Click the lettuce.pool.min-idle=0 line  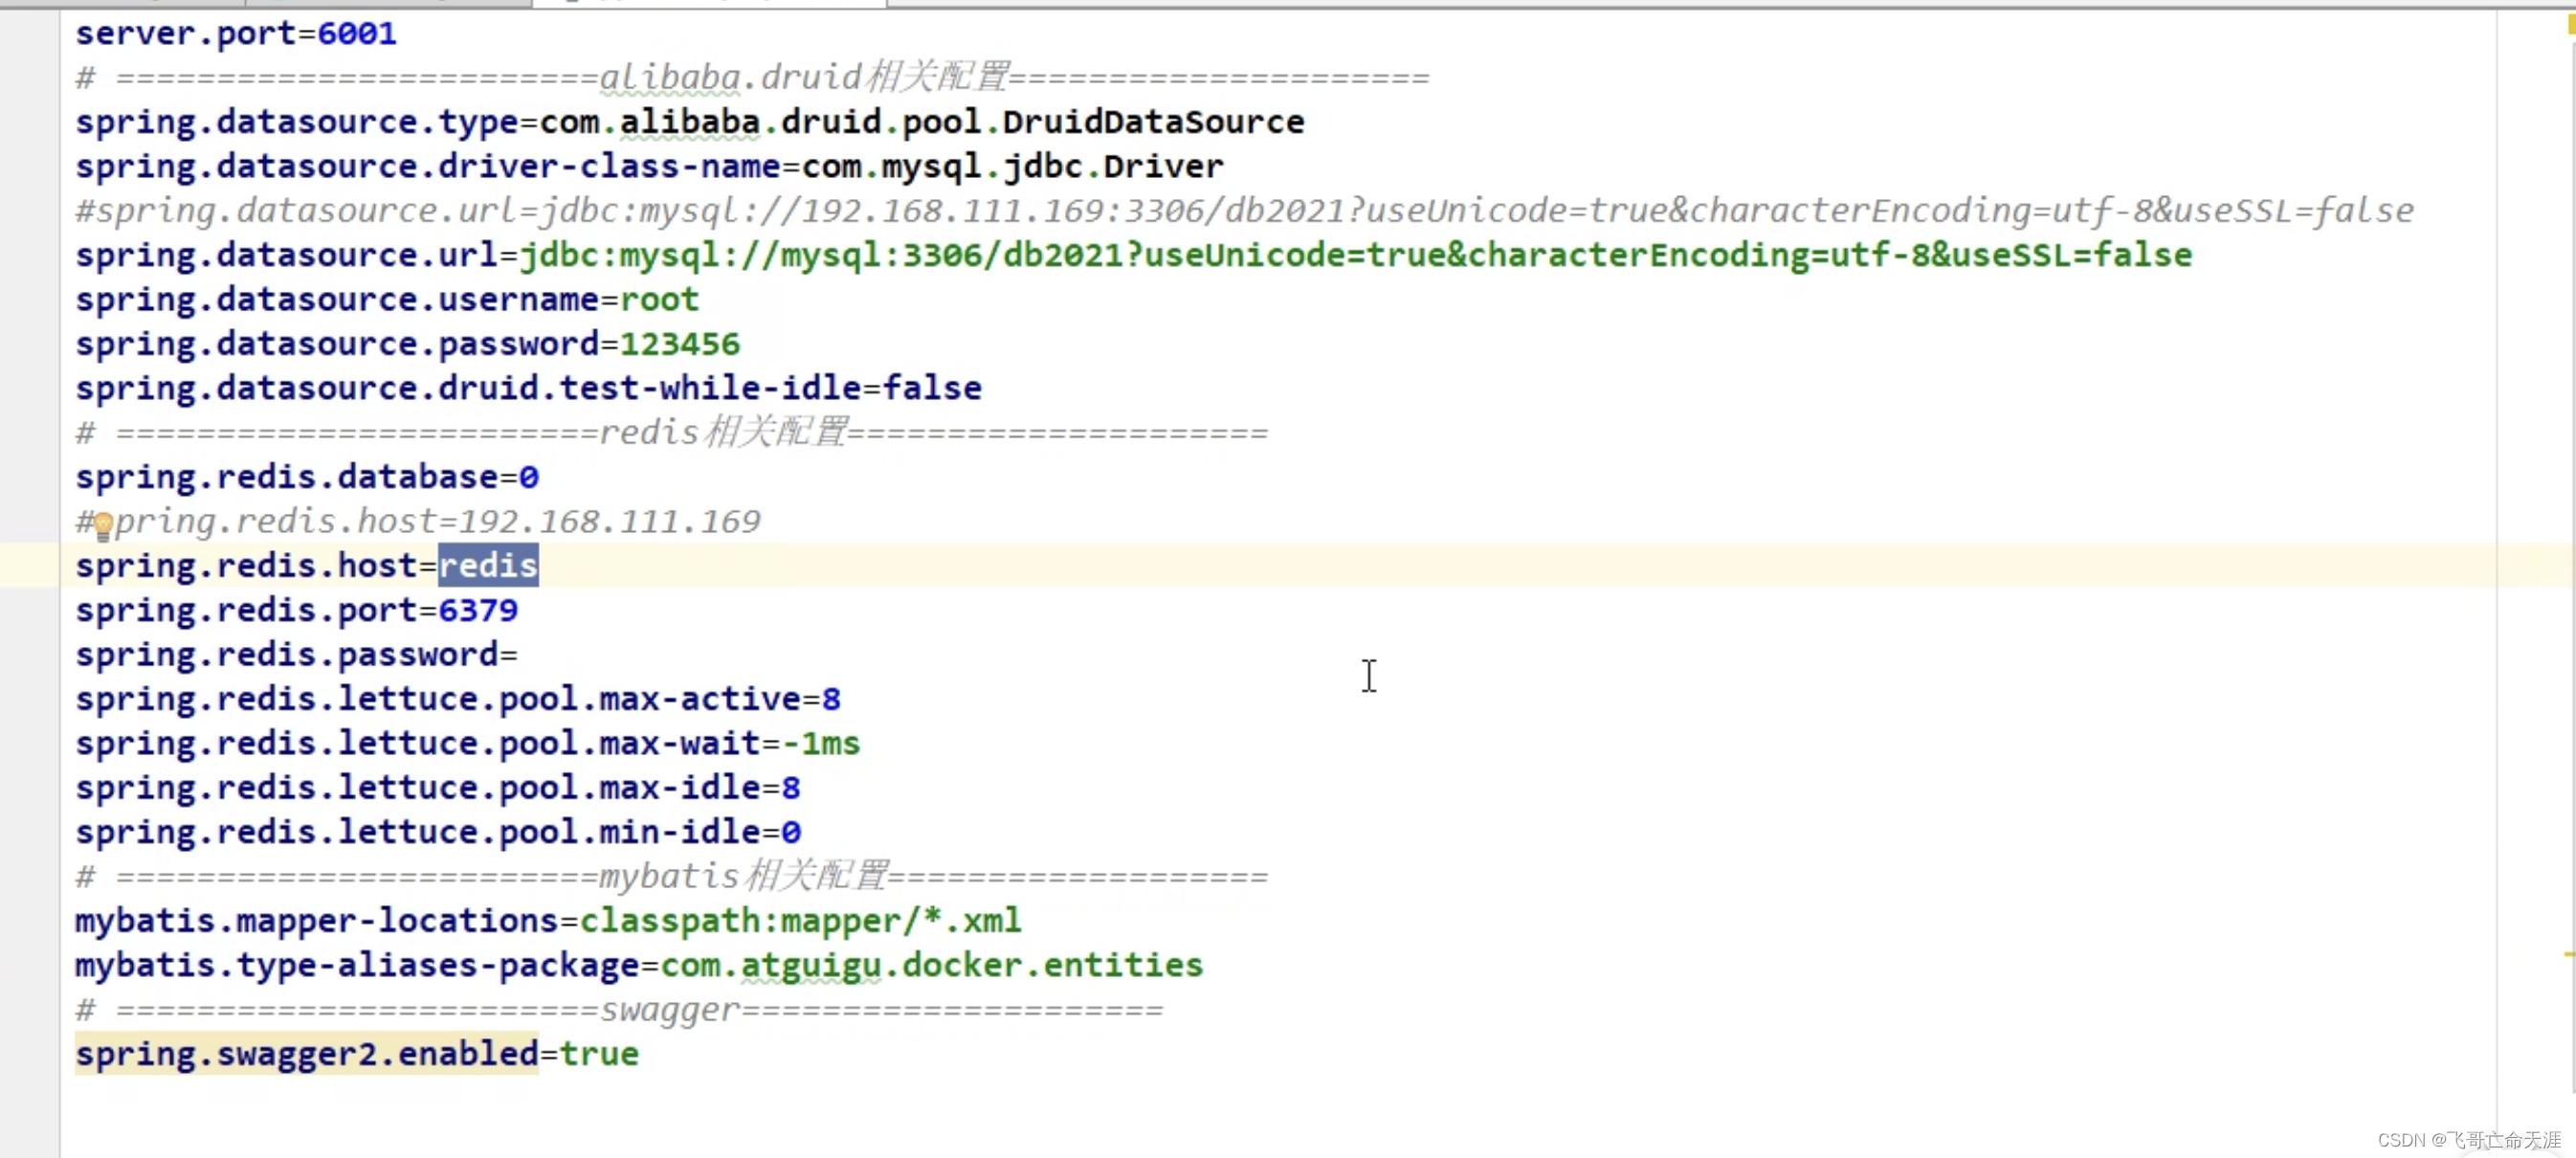[438, 832]
